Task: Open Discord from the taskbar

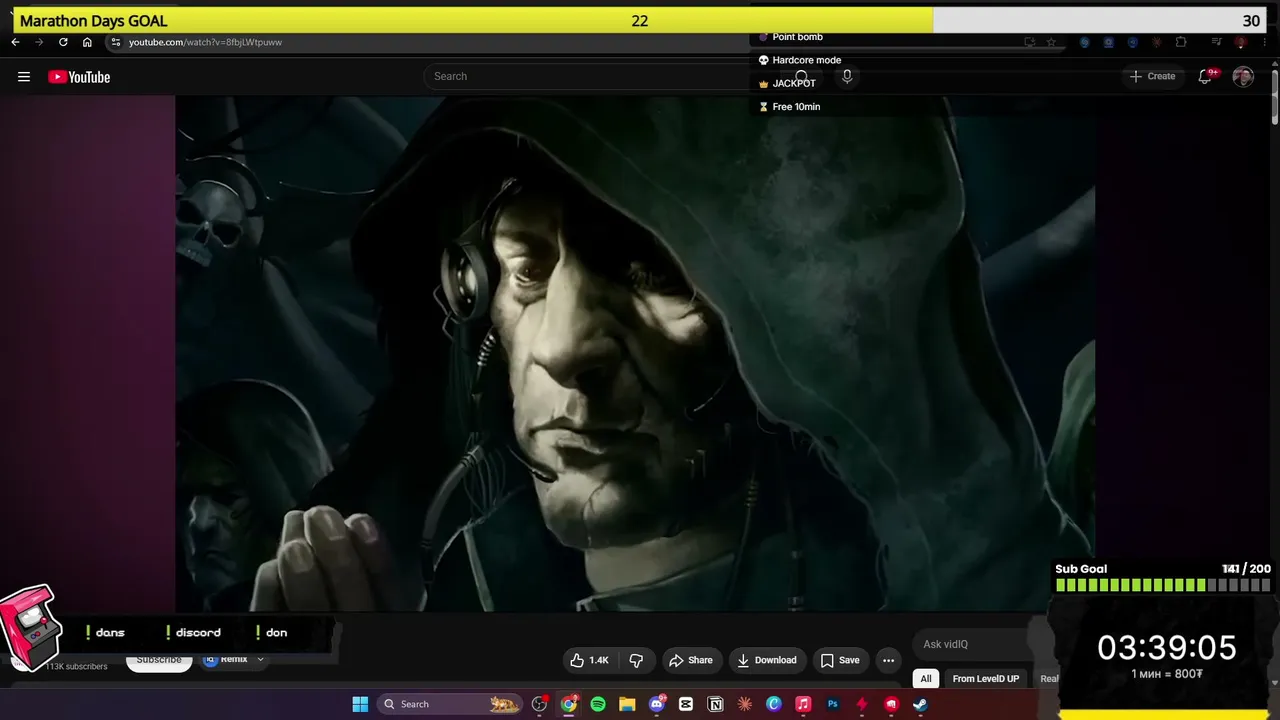Action: click(657, 704)
